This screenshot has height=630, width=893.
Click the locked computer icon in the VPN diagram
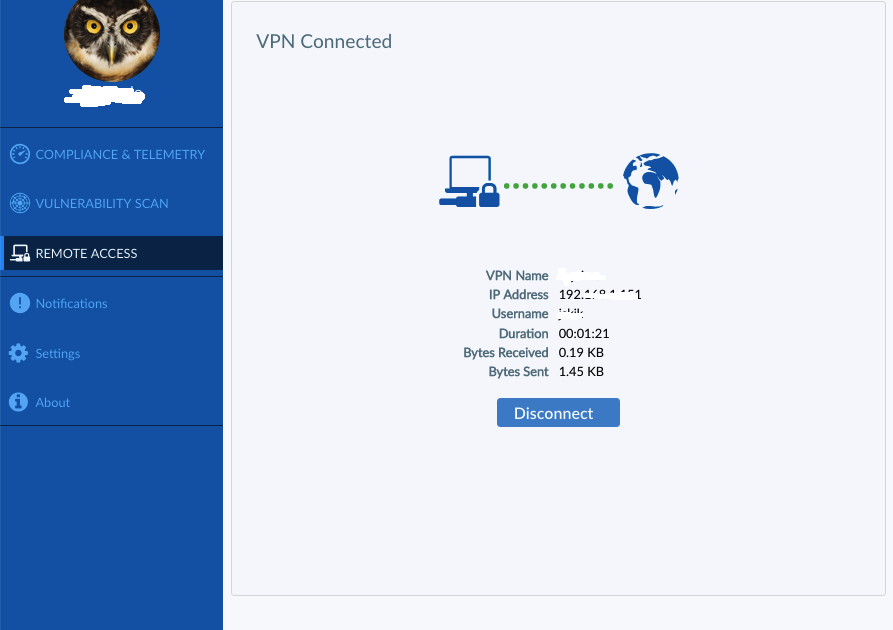tap(469, 182)
